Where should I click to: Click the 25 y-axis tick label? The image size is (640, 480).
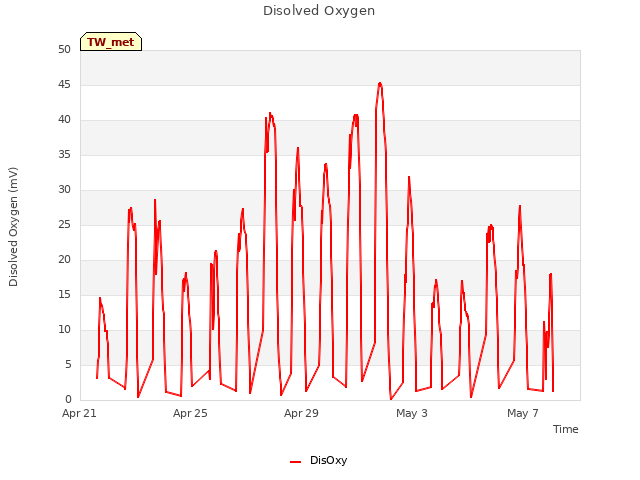(64, 224)
